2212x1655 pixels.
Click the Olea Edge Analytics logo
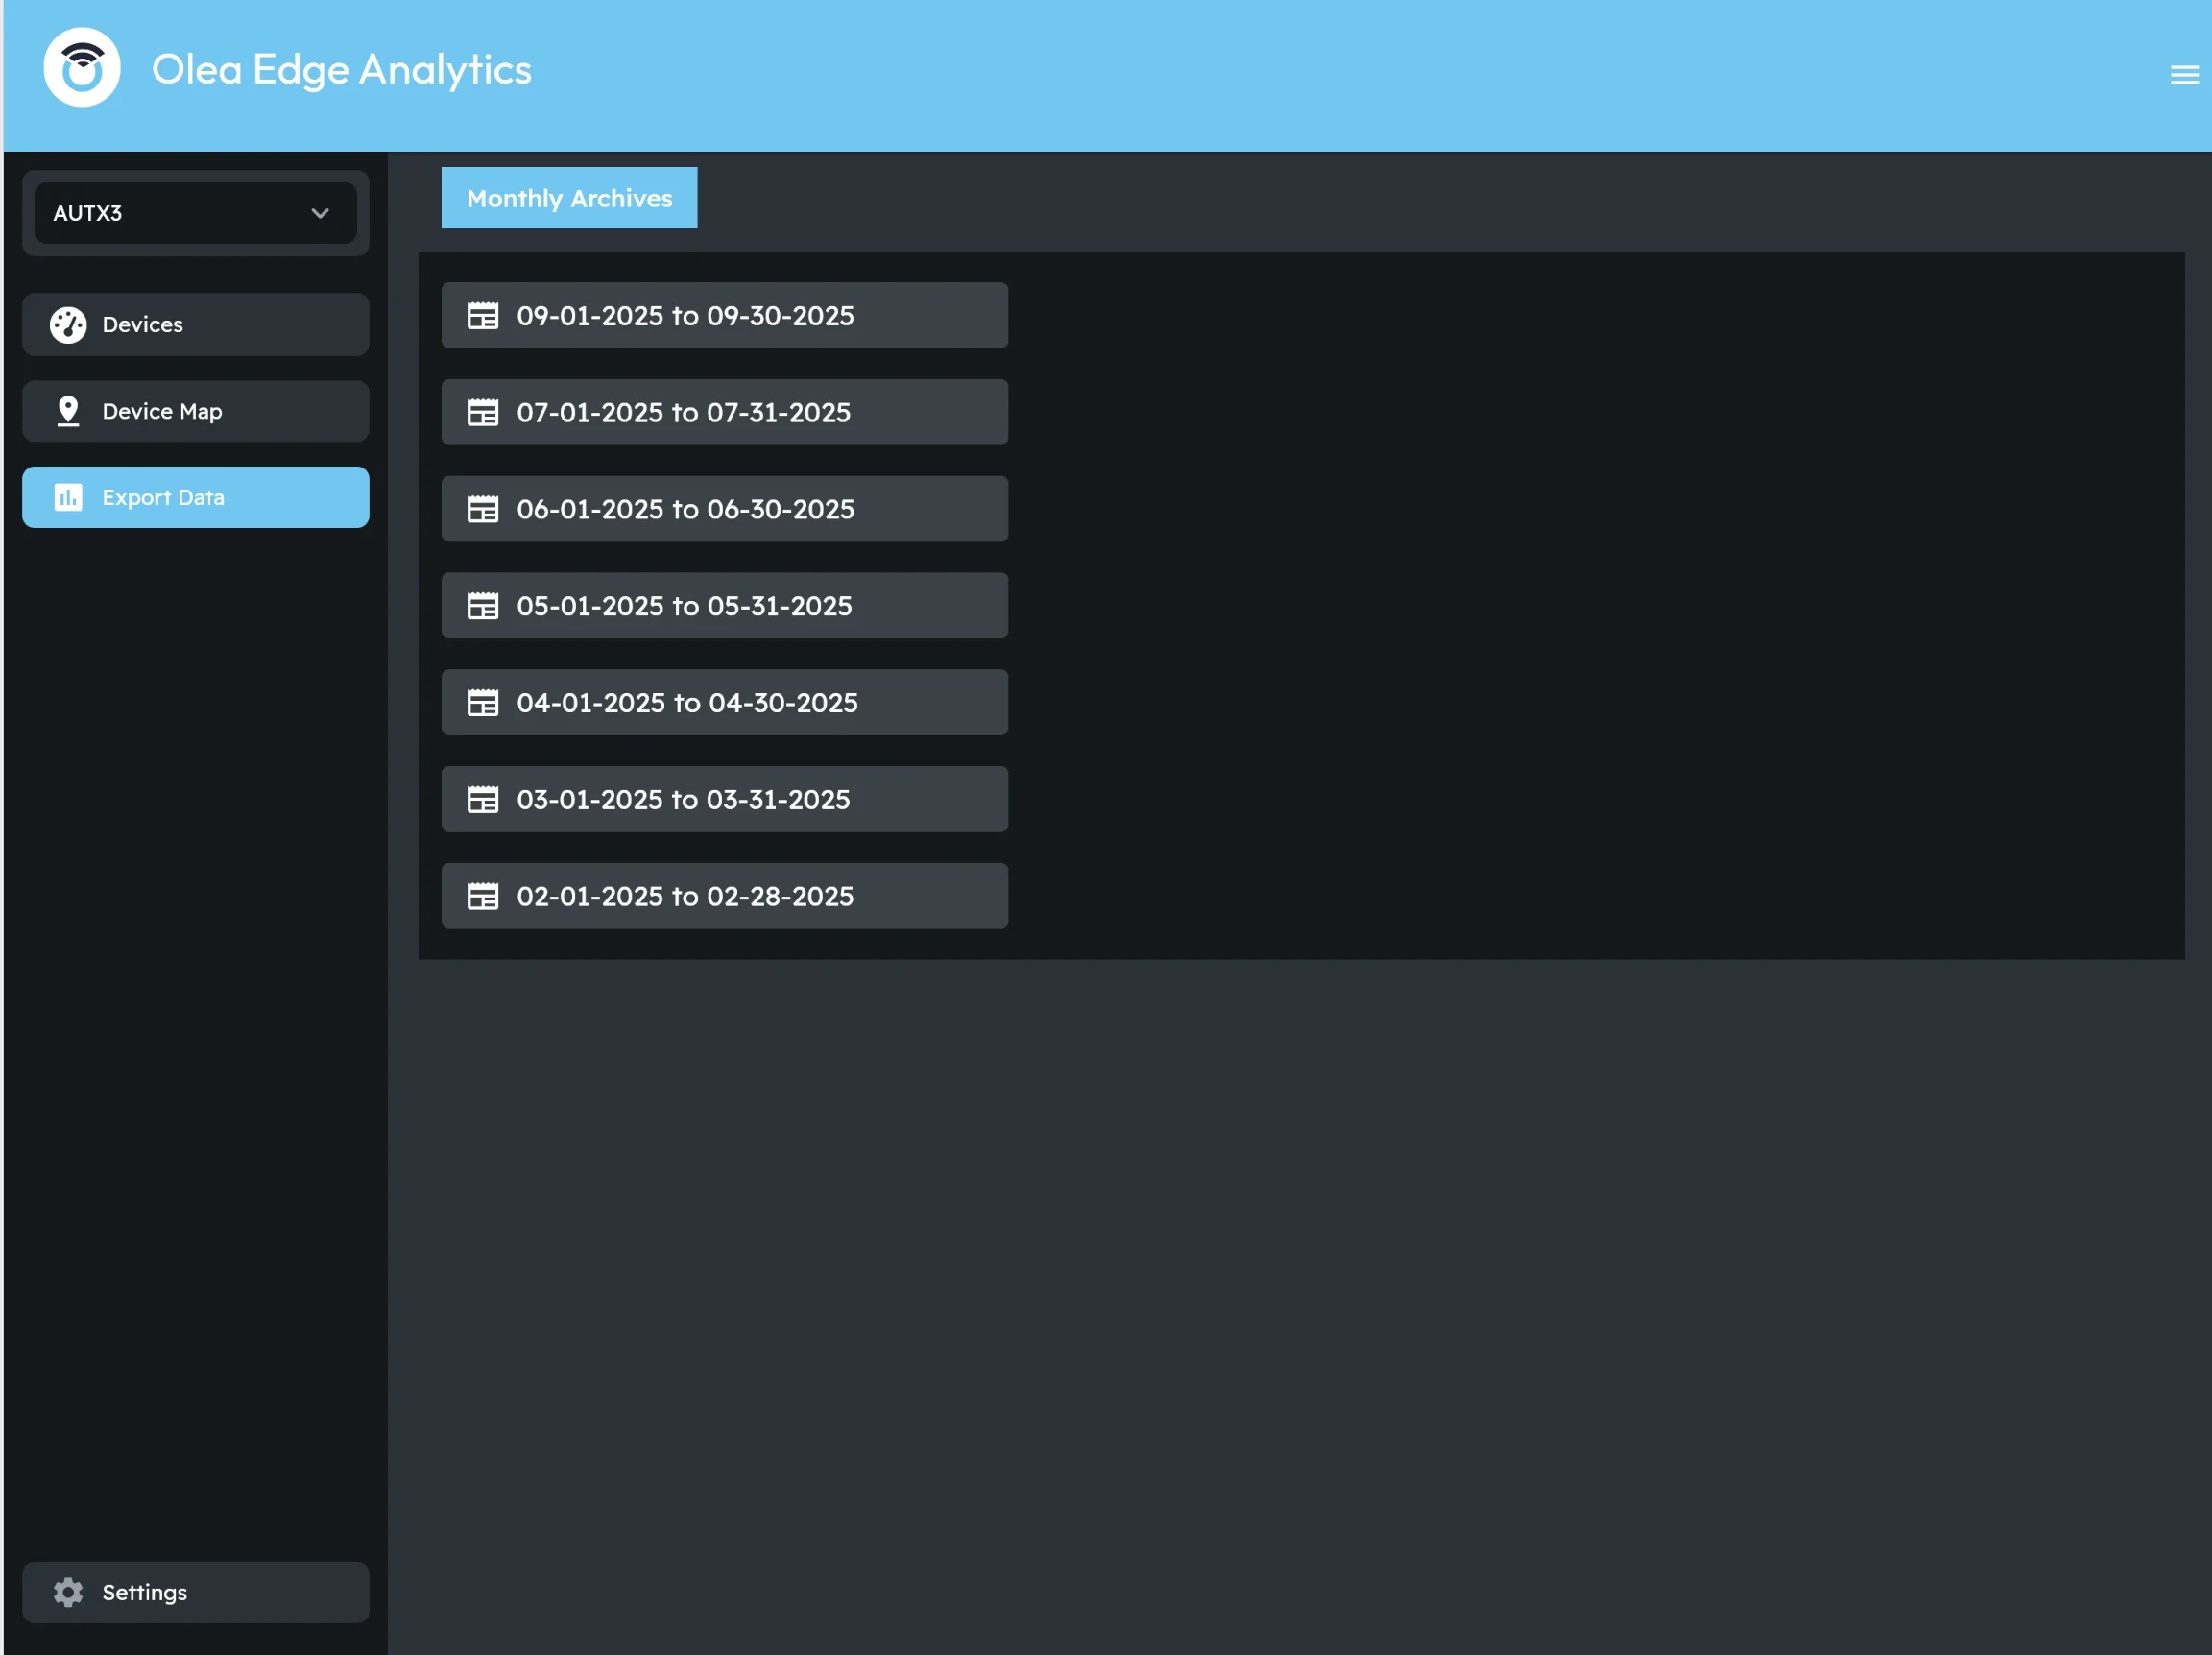click(83, 66)
